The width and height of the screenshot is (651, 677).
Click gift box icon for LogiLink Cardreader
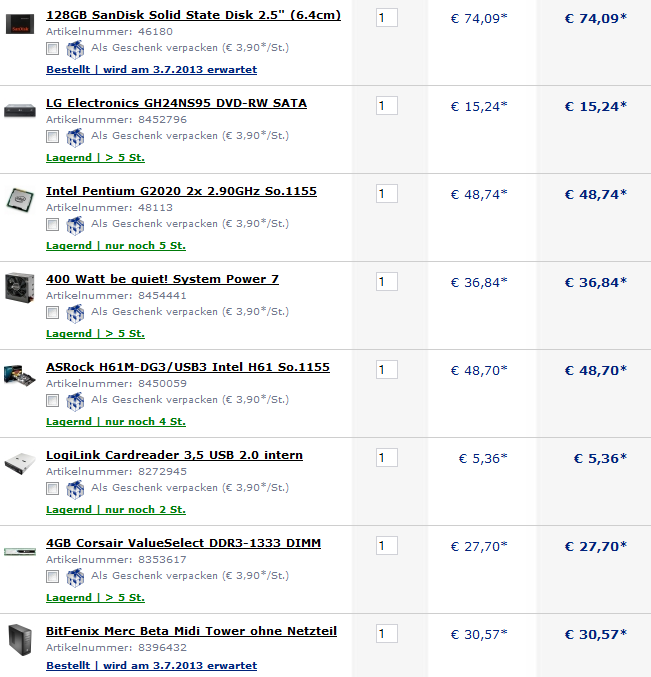[75, 490]
